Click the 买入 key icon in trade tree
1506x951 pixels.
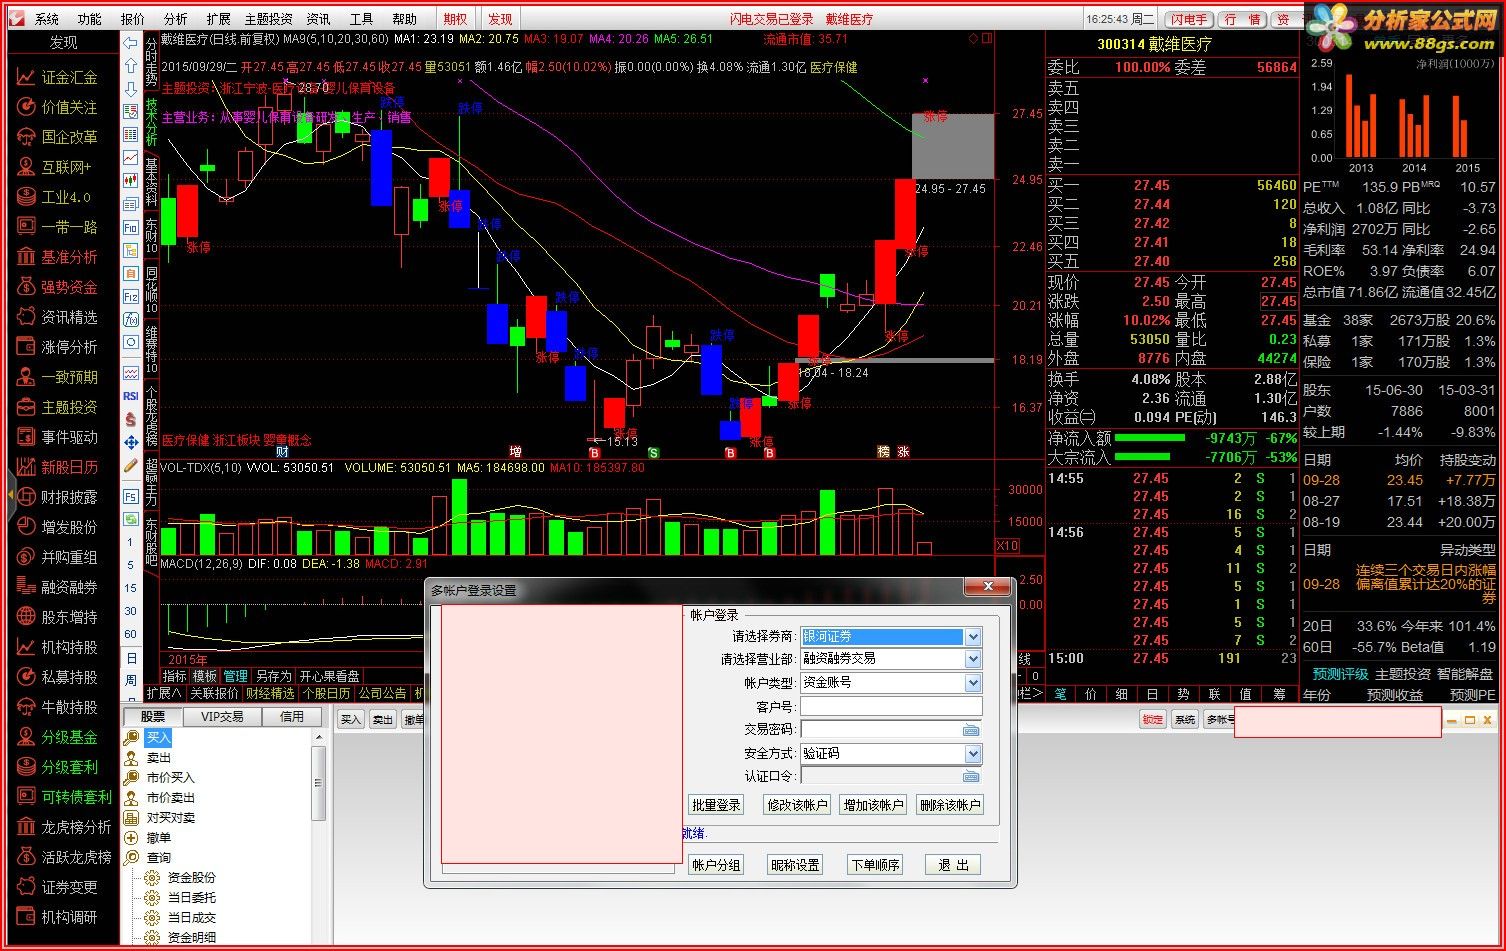point(131,737)
